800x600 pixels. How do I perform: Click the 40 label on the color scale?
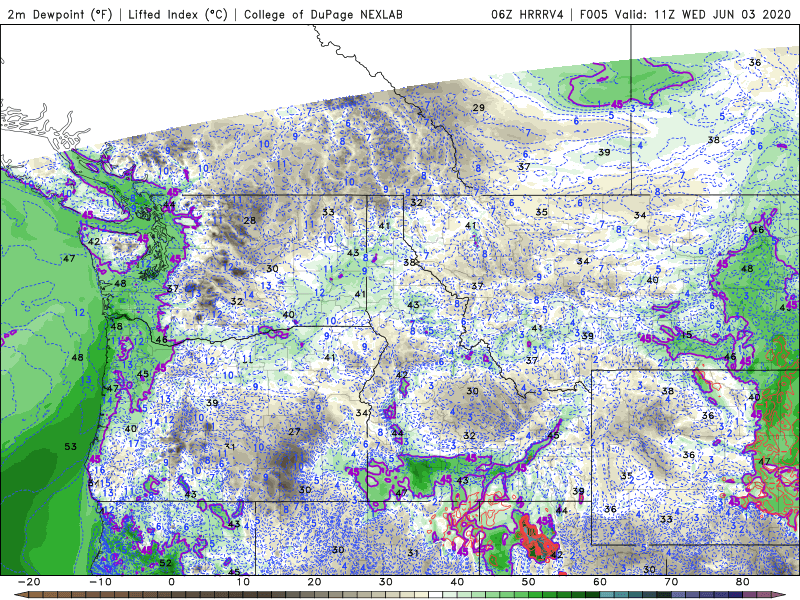(457, 582)
